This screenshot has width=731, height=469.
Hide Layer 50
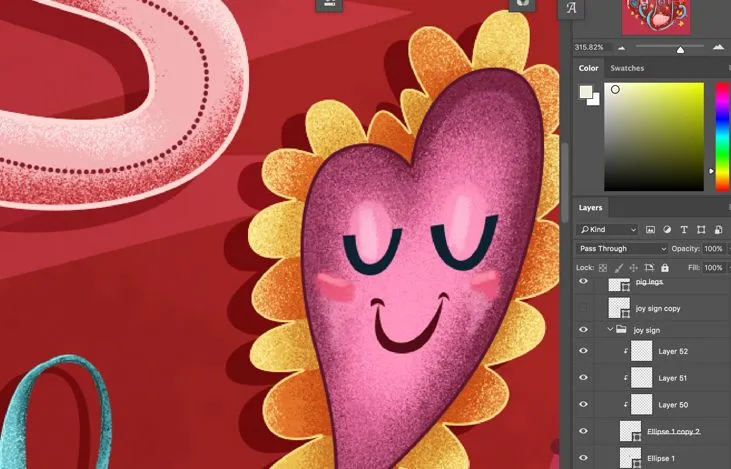tap(583, 404)
